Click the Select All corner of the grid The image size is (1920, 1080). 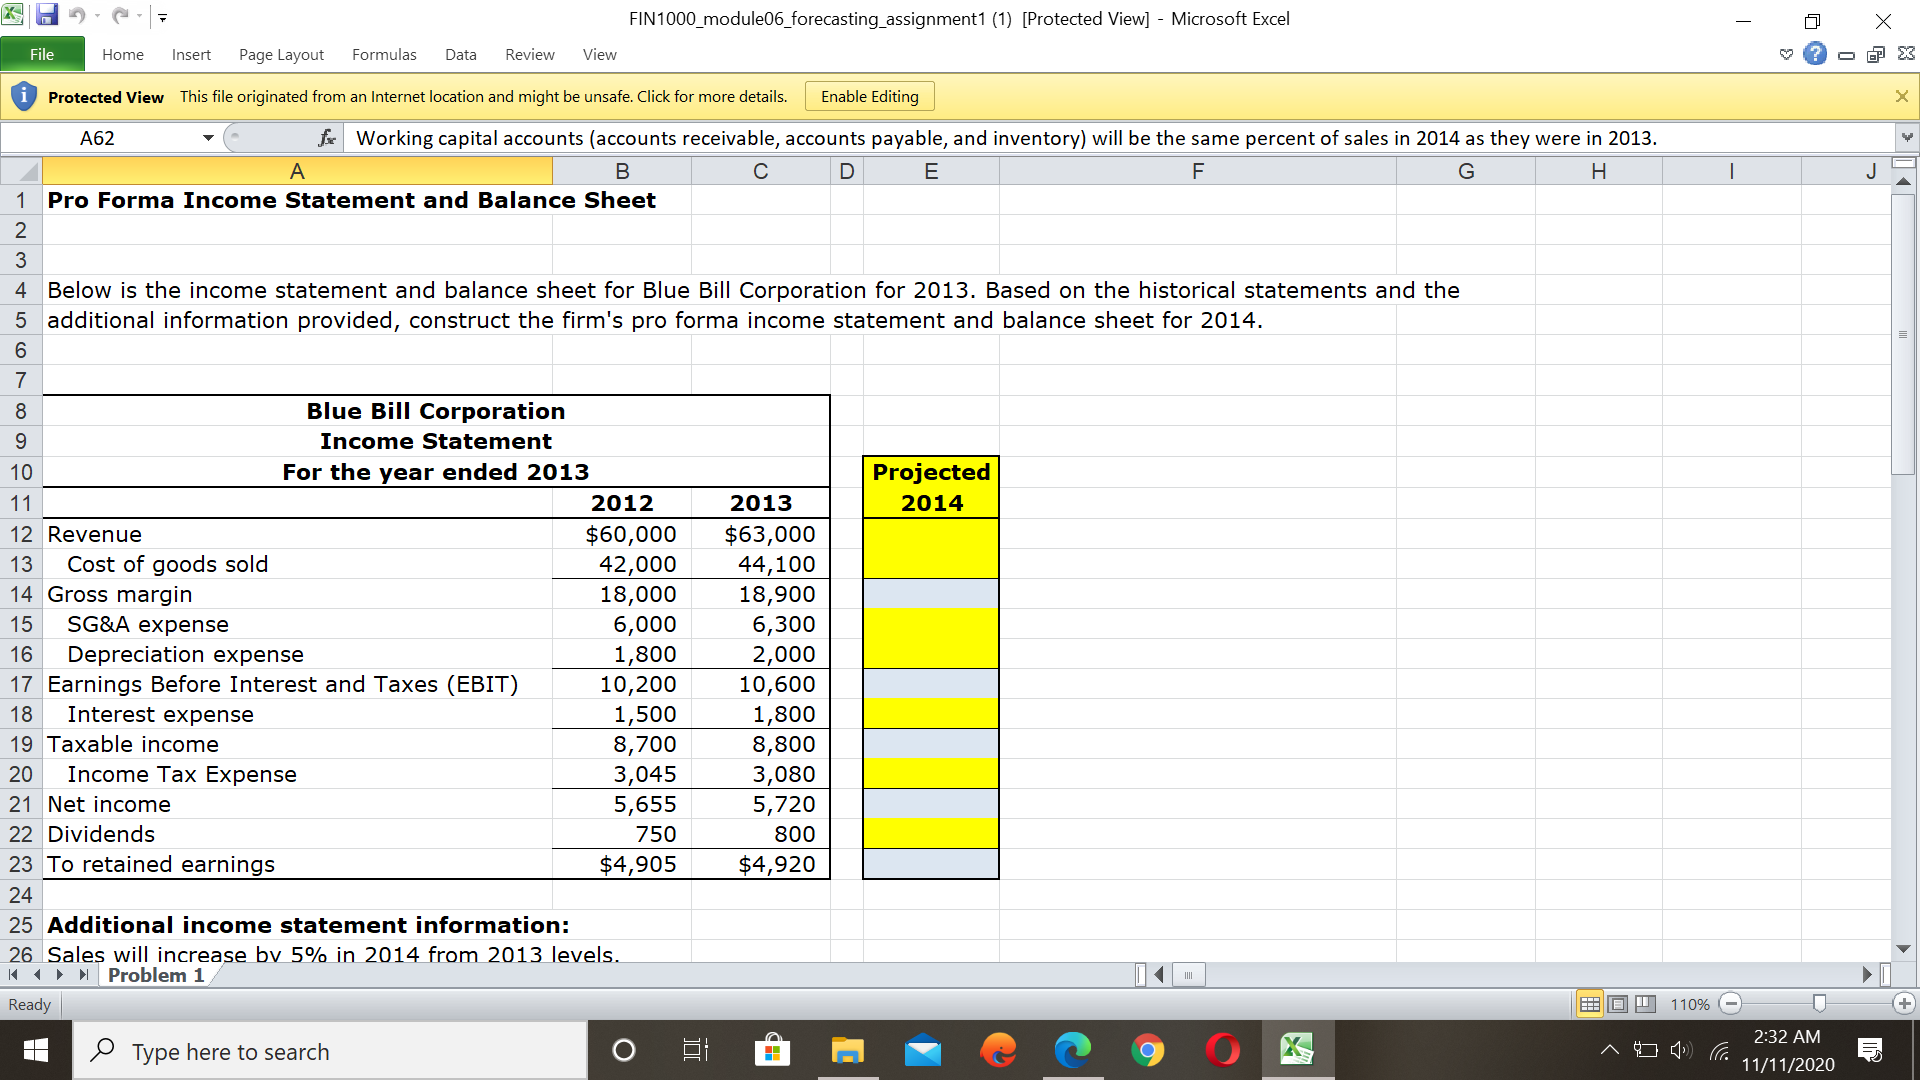coord(21,171)
